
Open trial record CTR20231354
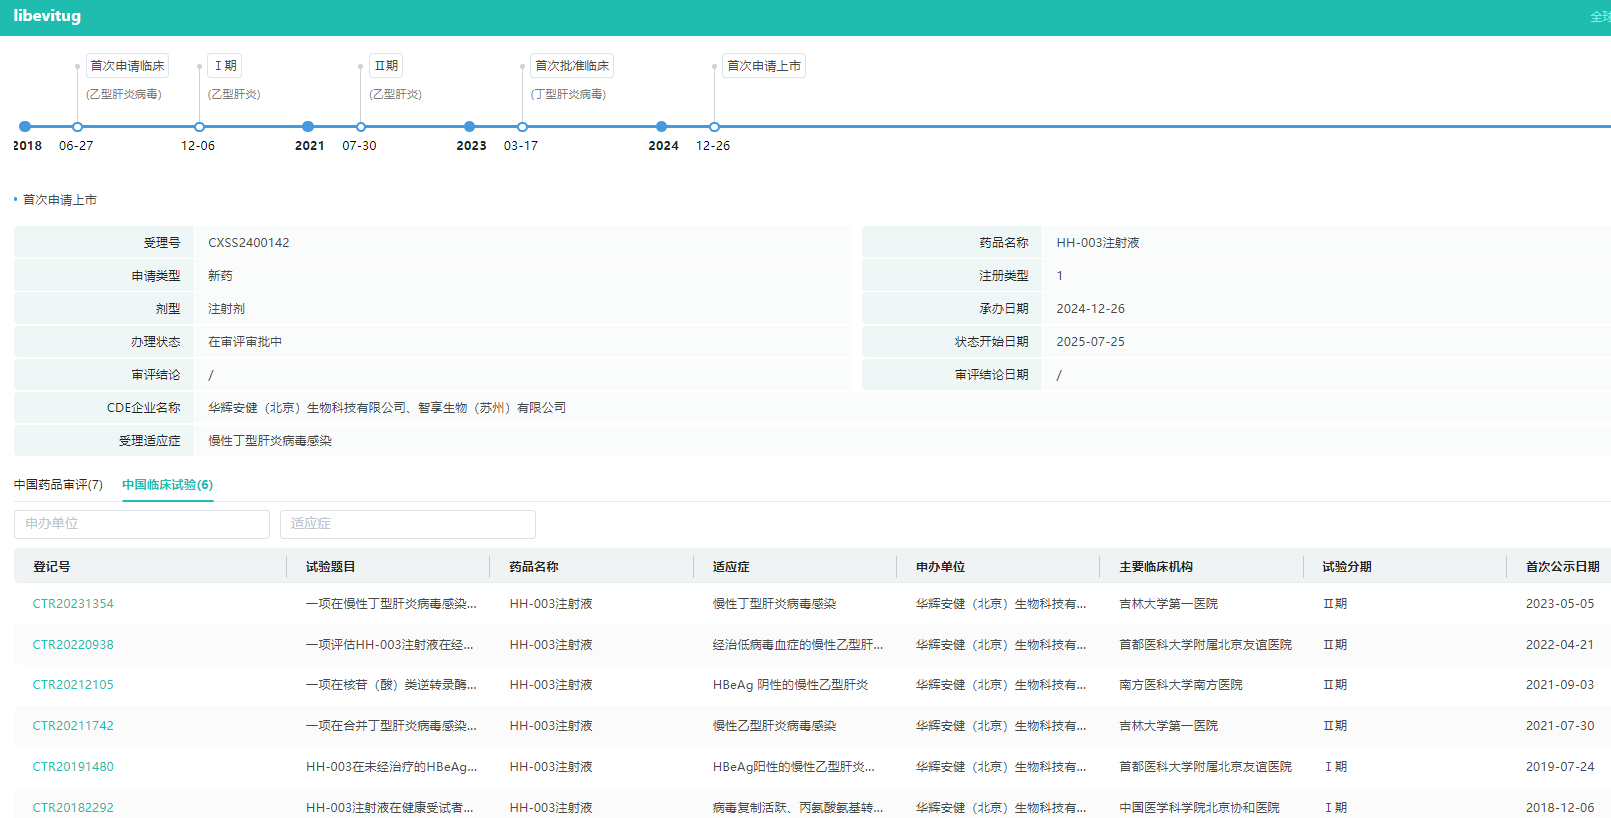tap(73, 604)
